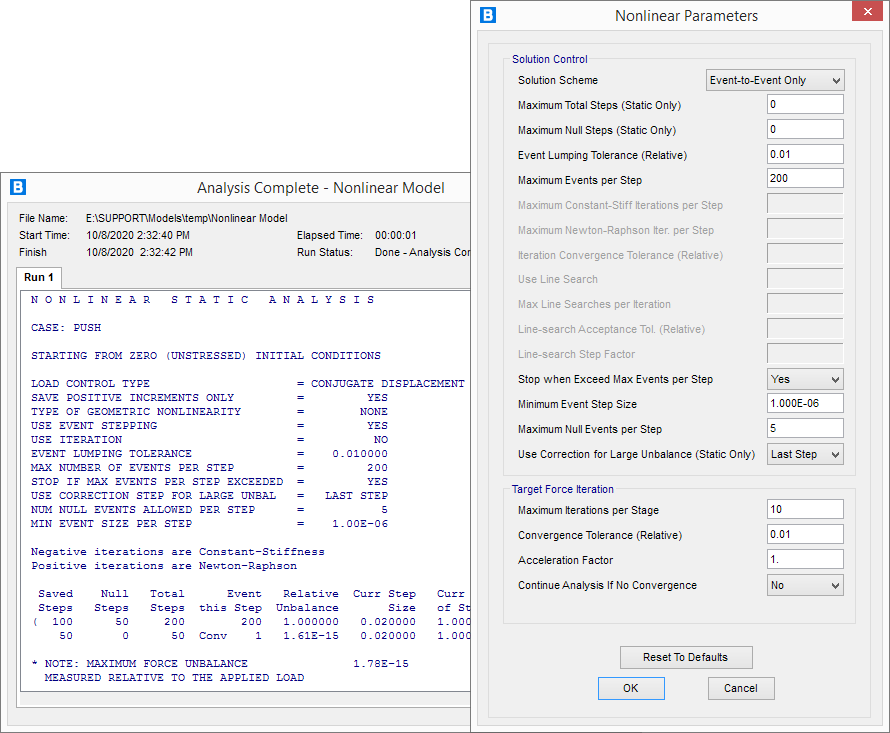Image resolution: width=890 pixels, height=733 pixels.
Task: Click 'LAST STEP' value in log
Action: [x=356, y=496]
